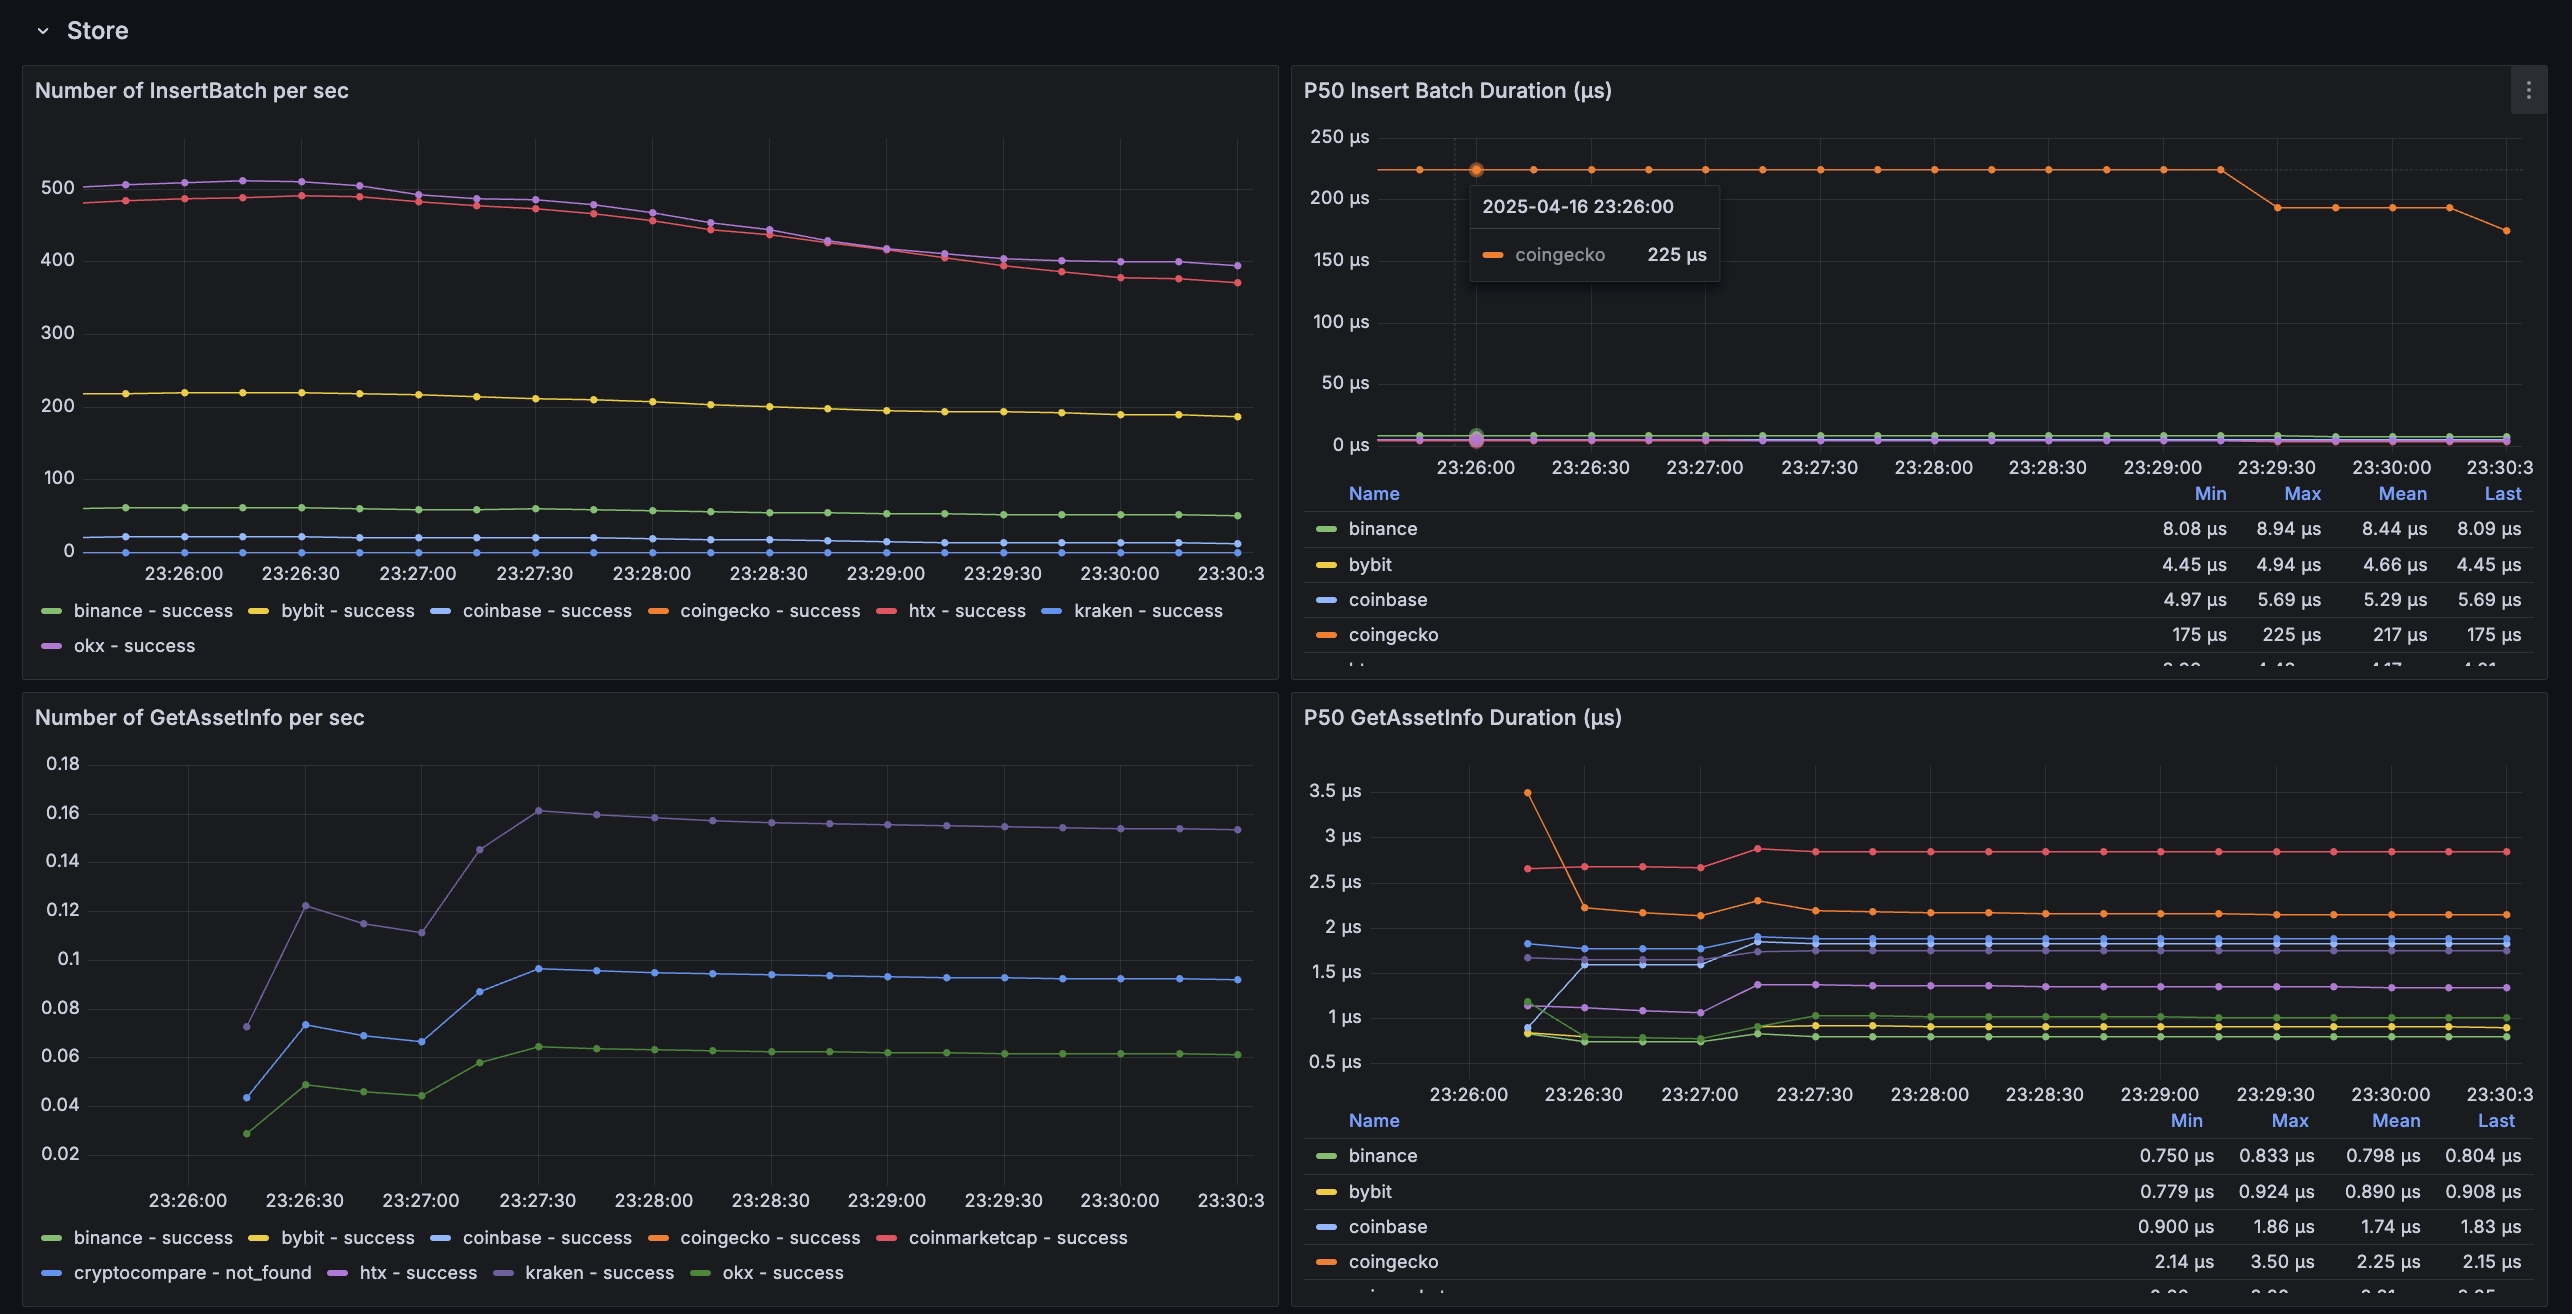Click the Name header in Insert Batch table
This screenshot has width=2572, height=1314.
[x=1373, y=494]
